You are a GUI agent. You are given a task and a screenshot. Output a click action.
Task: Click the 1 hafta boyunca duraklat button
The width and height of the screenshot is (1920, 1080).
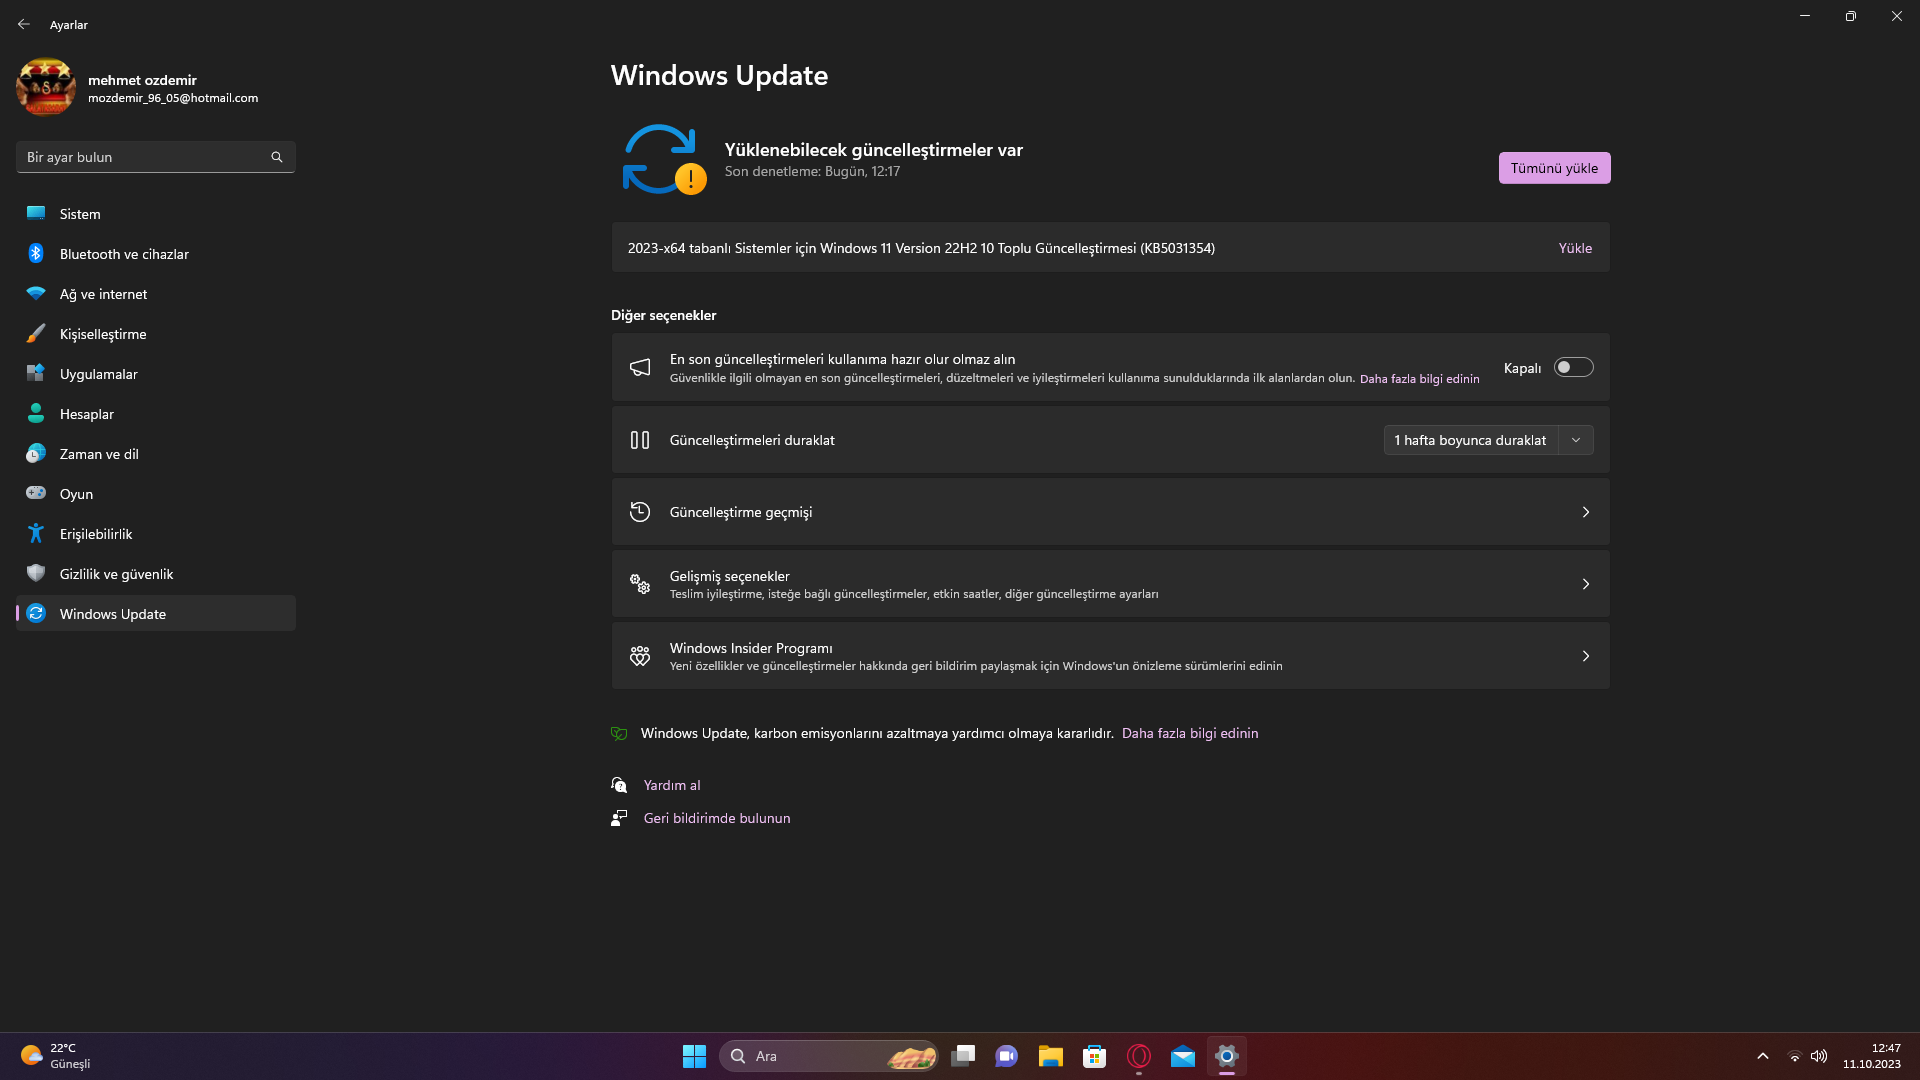click(x=1470, y=440)
